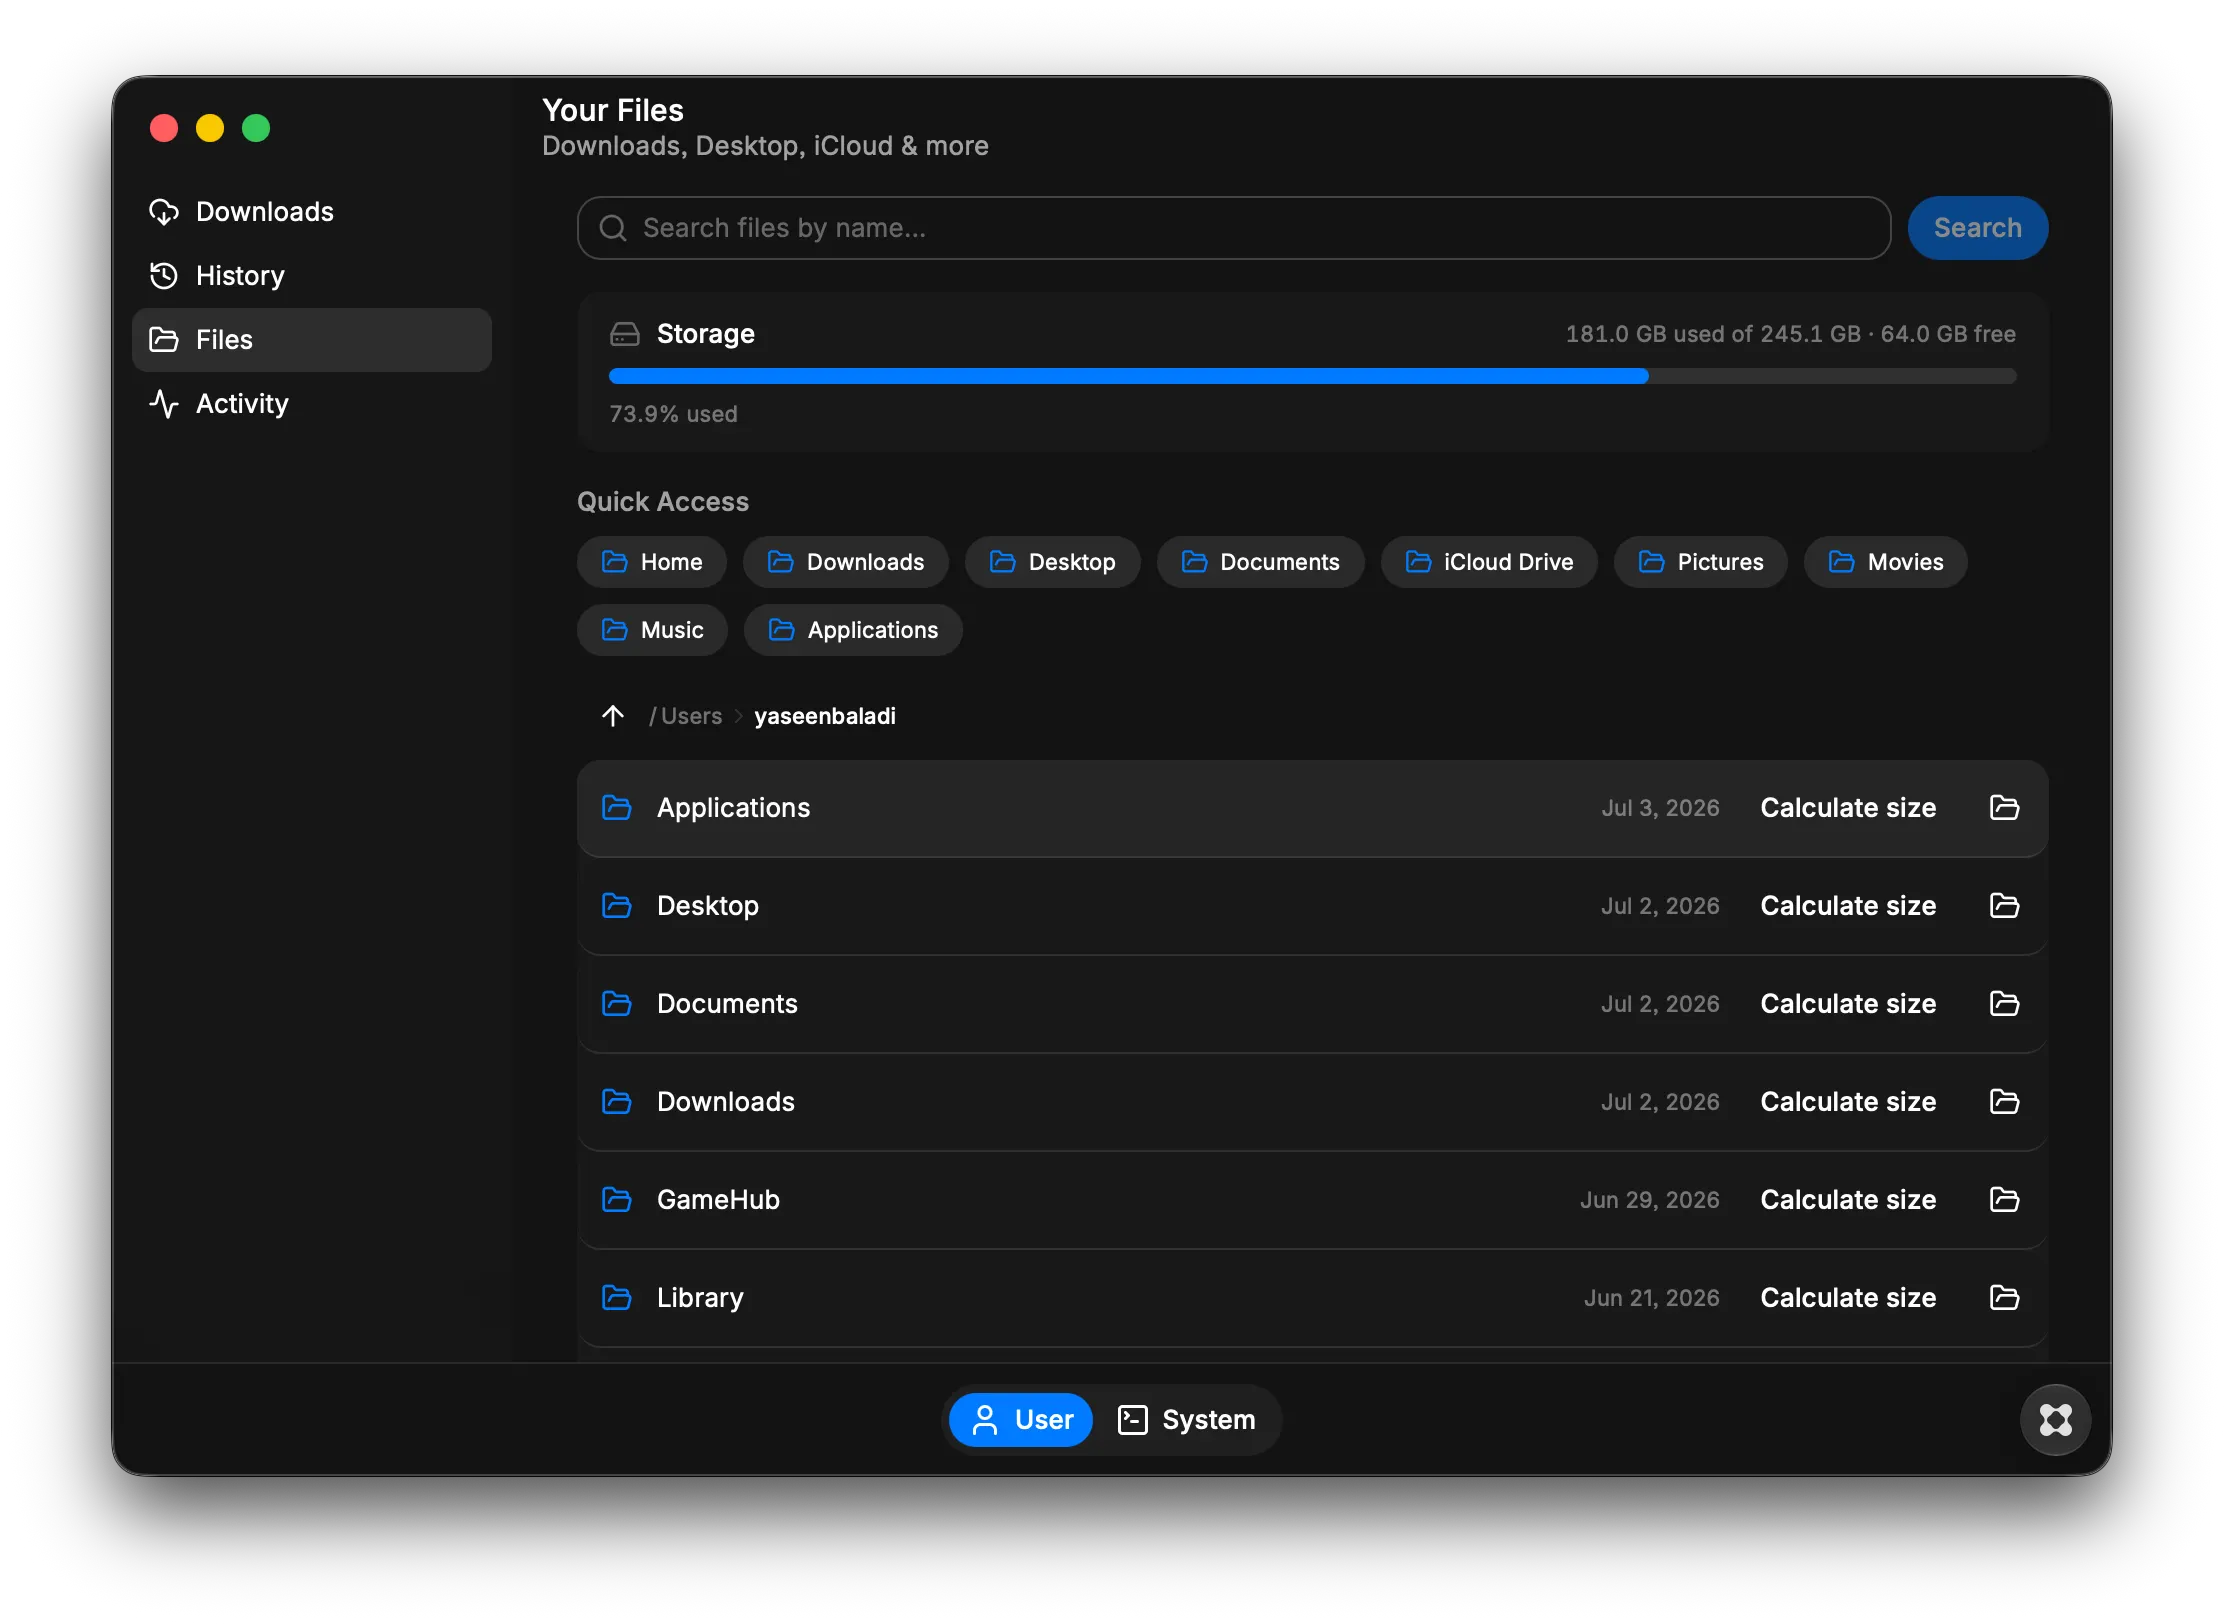This screenshot has width=2224, height=1624.
Task: Navigate to /Users in the breadcrumb
Action: point(685,716)
